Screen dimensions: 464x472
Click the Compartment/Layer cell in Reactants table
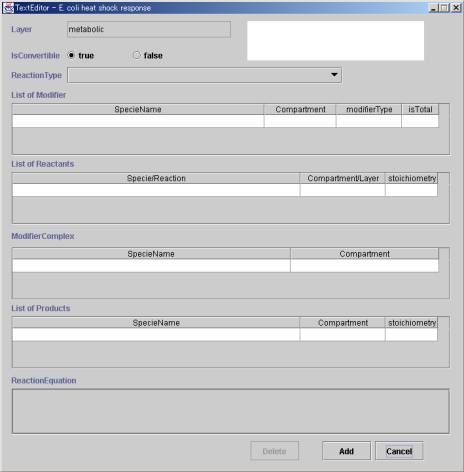[x=343, y=190]
